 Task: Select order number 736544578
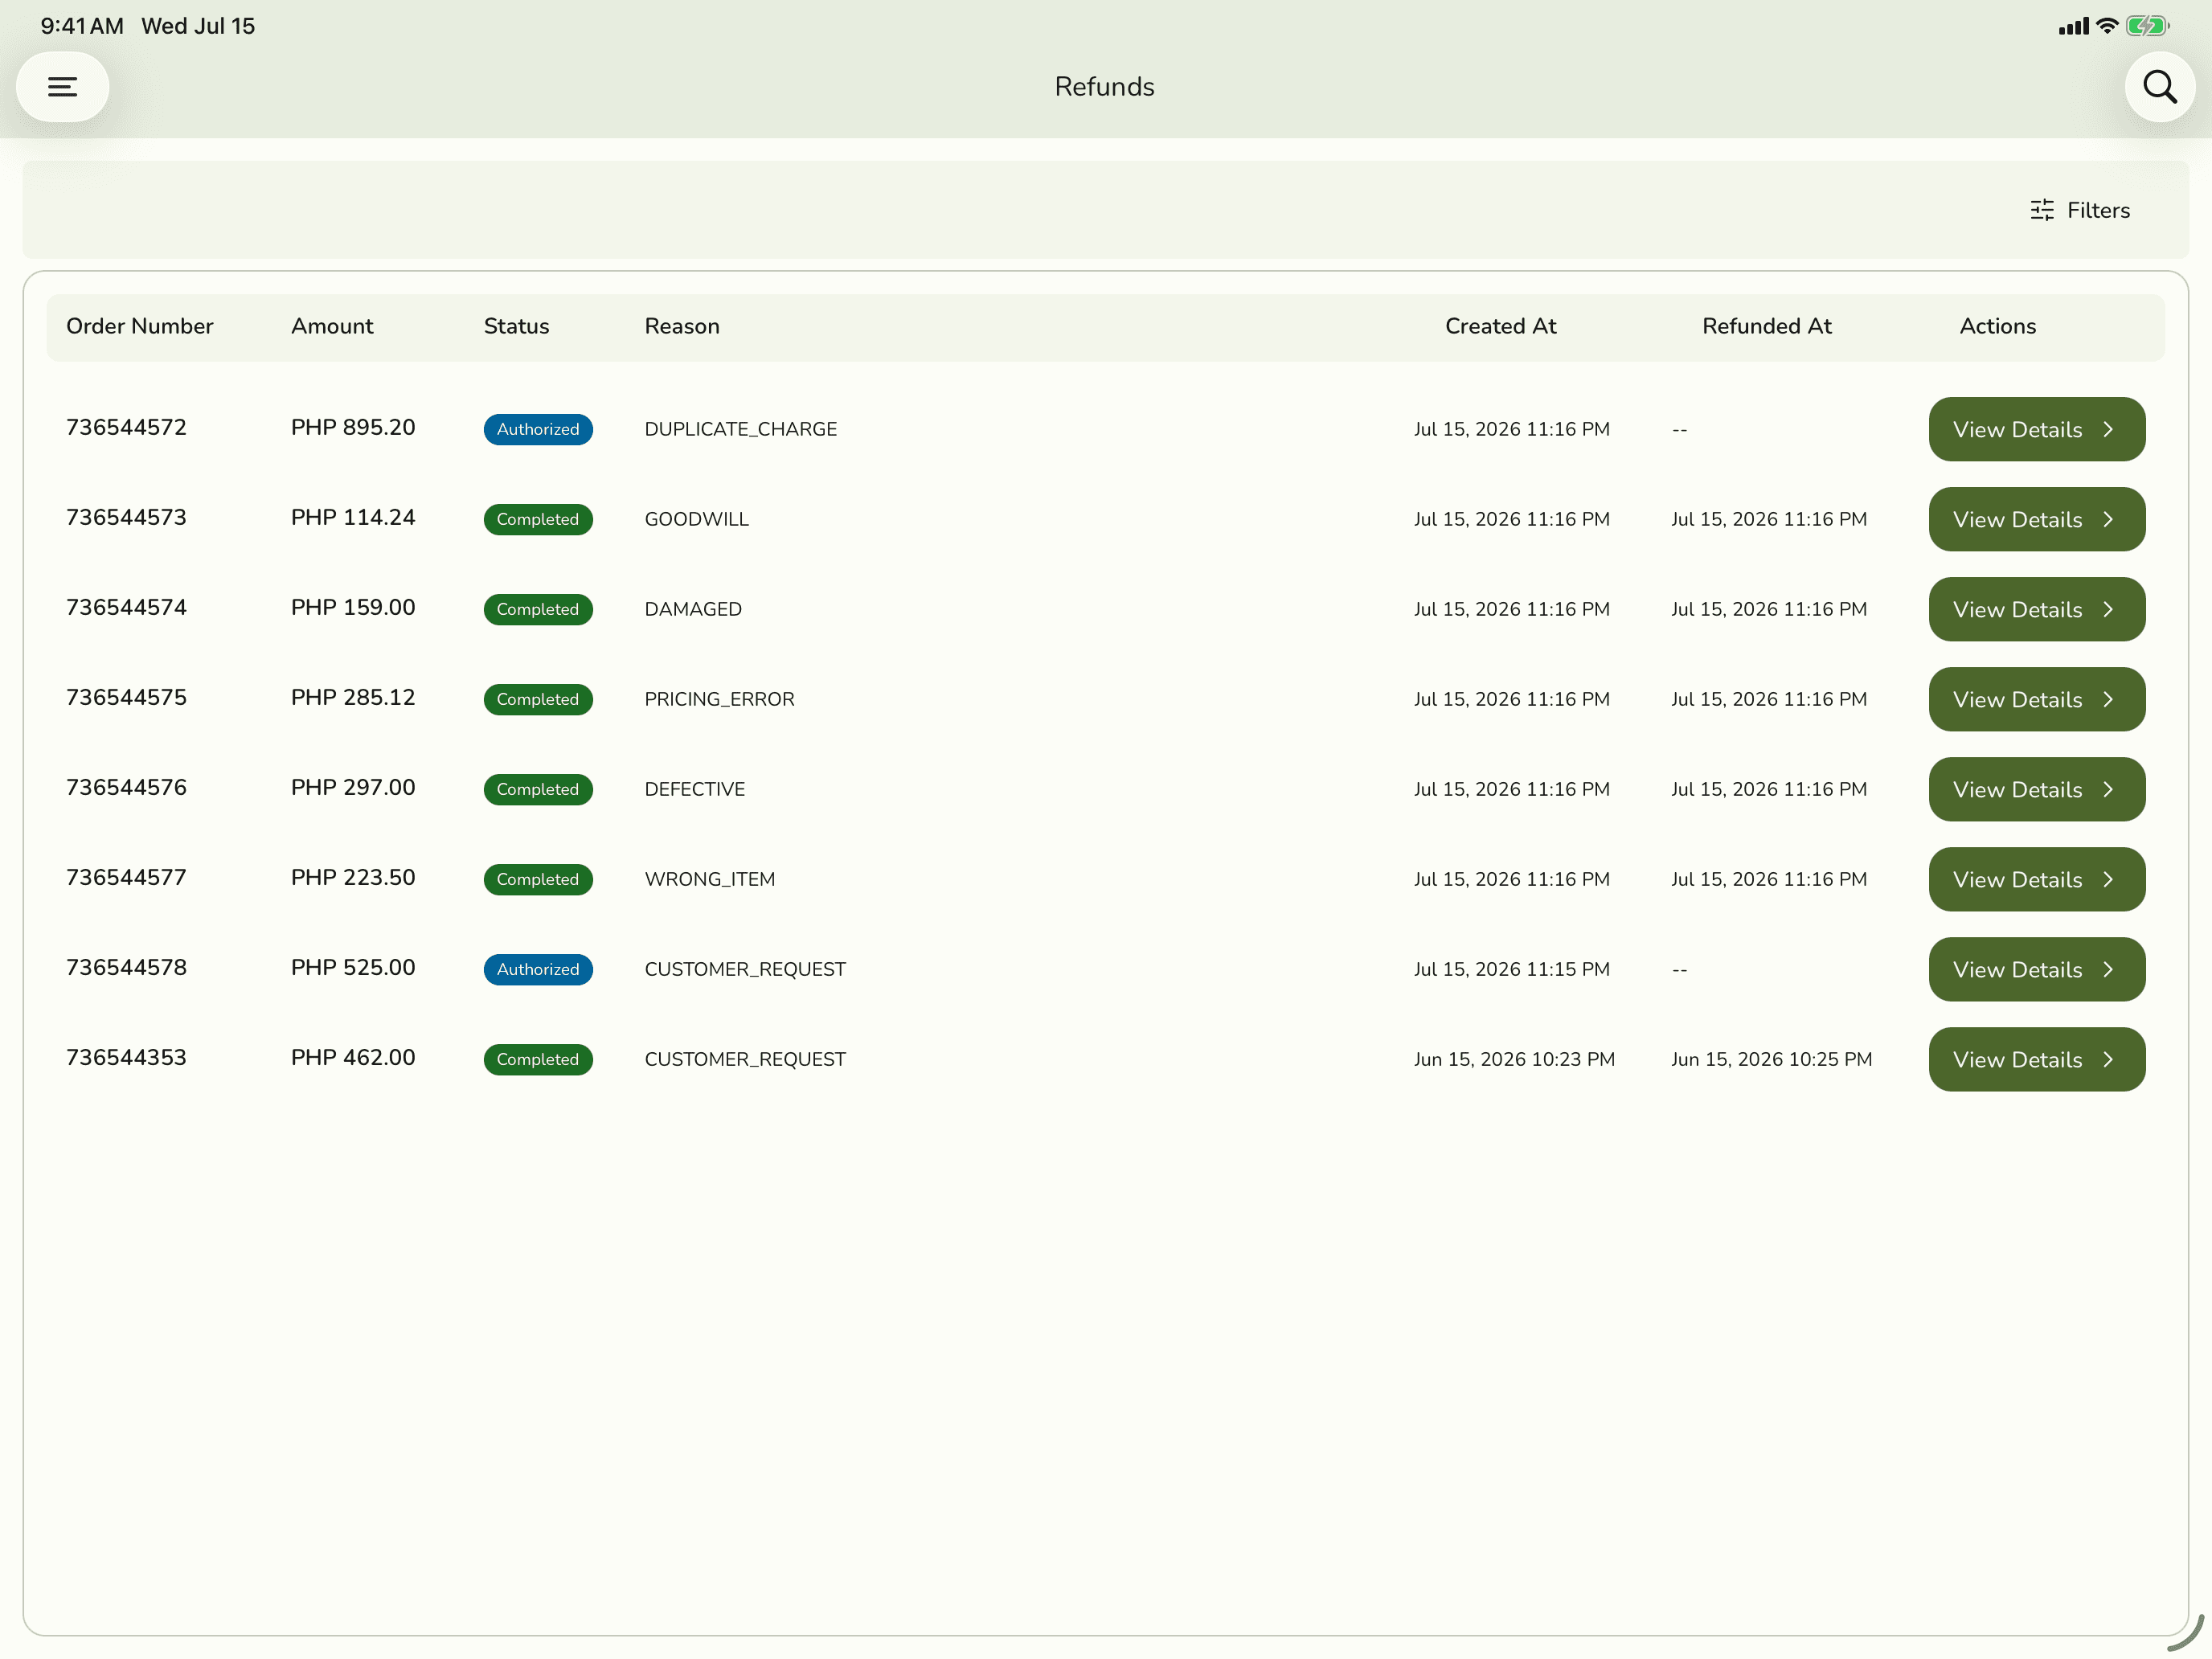126,967
